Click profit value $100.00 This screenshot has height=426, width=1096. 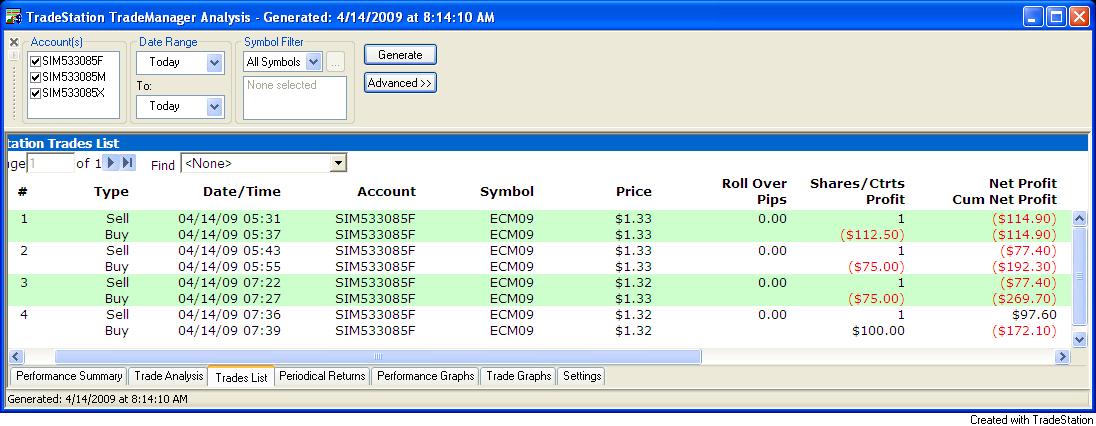(x=879, y=331)
